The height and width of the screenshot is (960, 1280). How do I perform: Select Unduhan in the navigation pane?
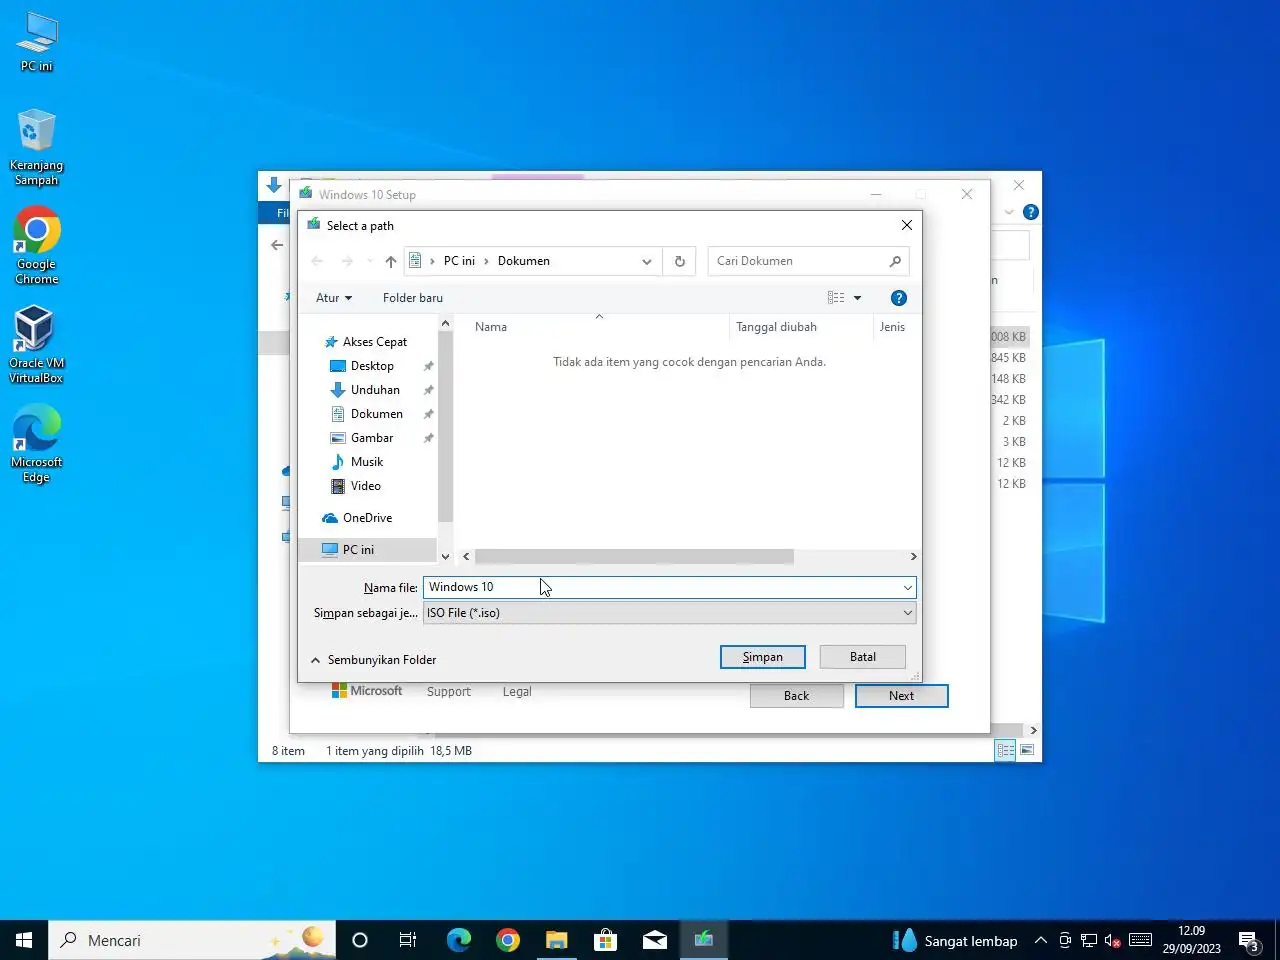[x=375, y=390]
